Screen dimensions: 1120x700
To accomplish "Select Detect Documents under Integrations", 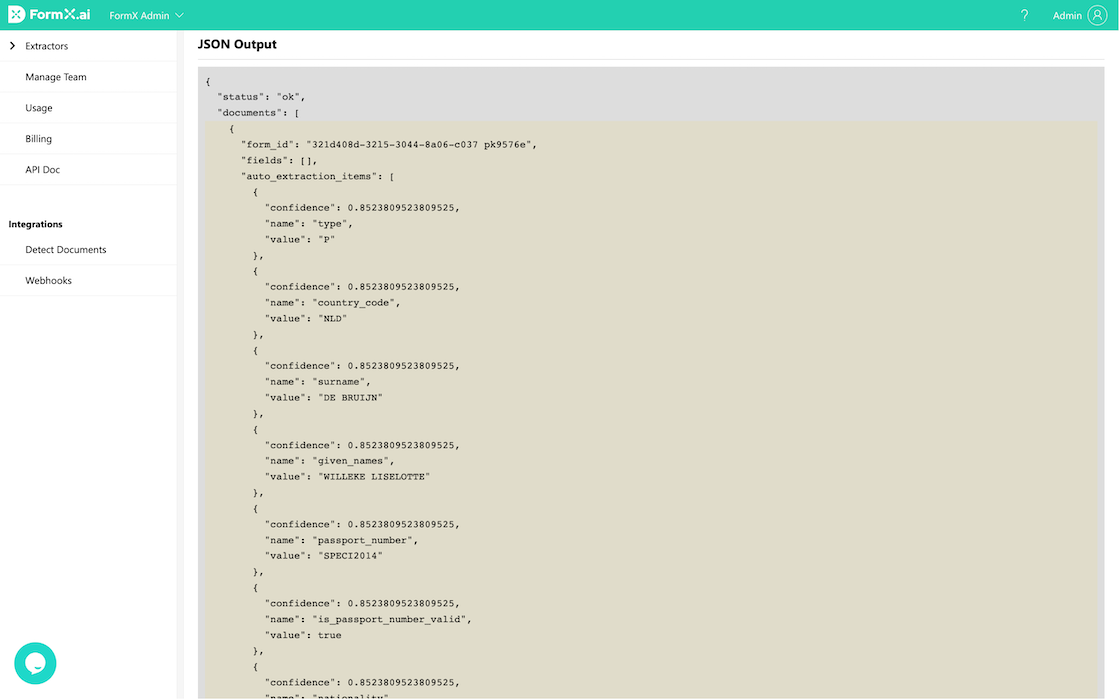I will pyautogui.click(x=66, y=250).
